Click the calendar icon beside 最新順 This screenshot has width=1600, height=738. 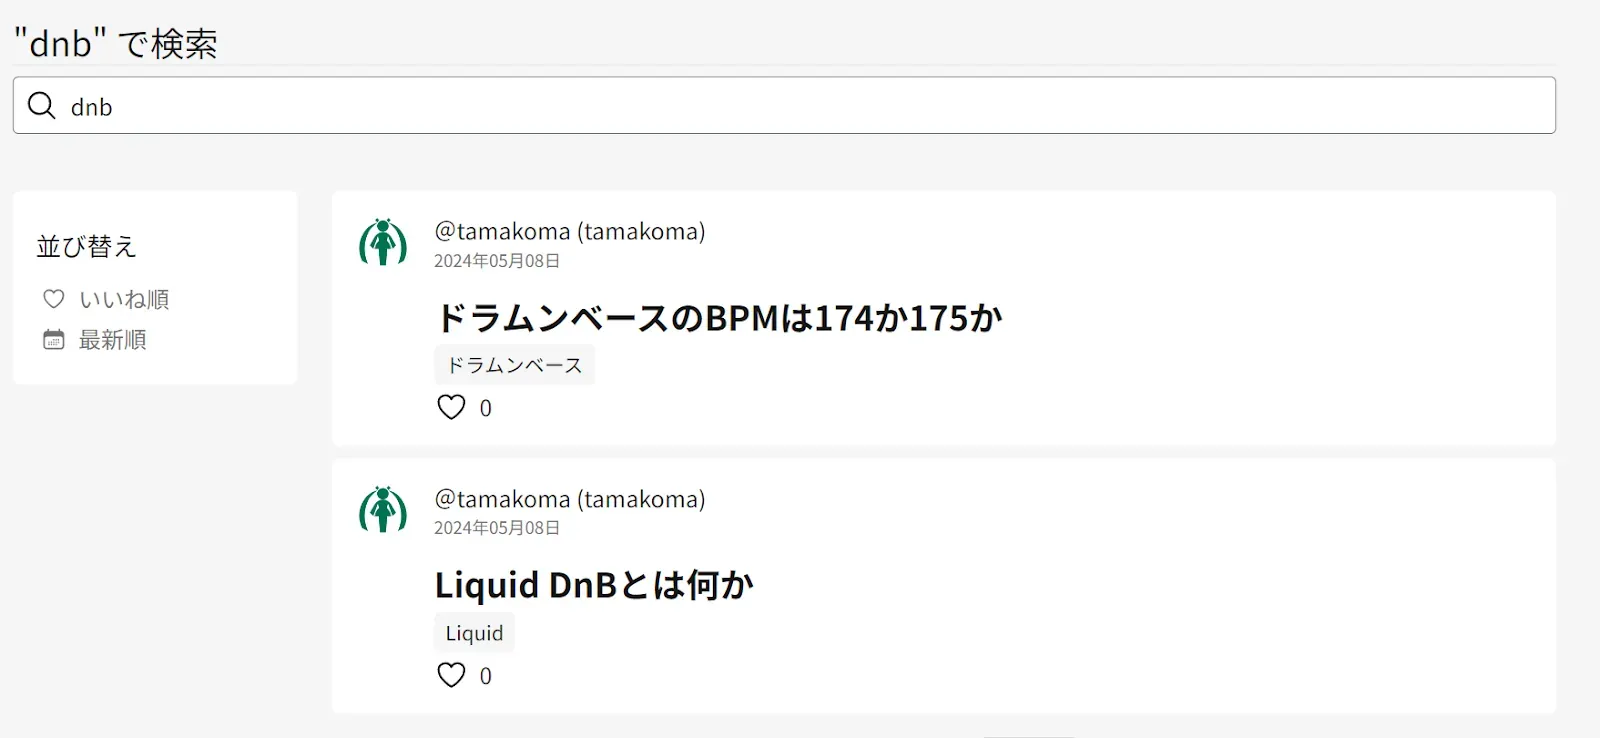(54, 340)
